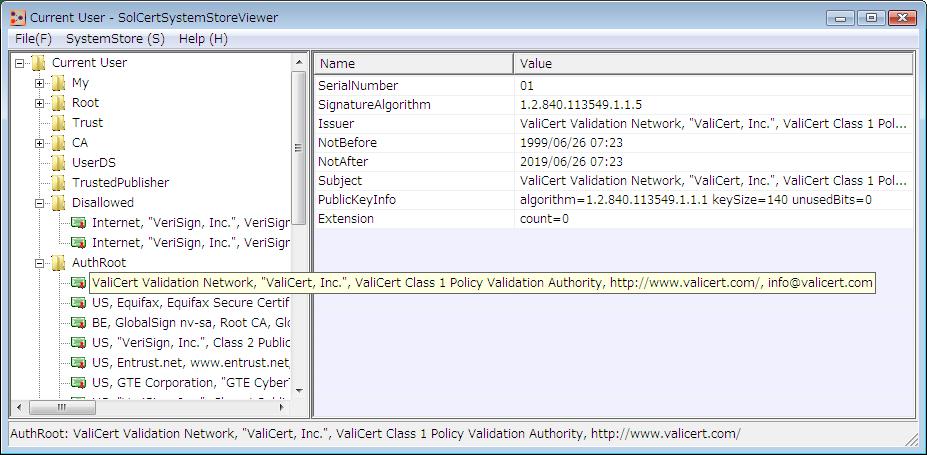Open the Help (H) menu
Screen dimensions: 927x455
click(x=203, y=39)
